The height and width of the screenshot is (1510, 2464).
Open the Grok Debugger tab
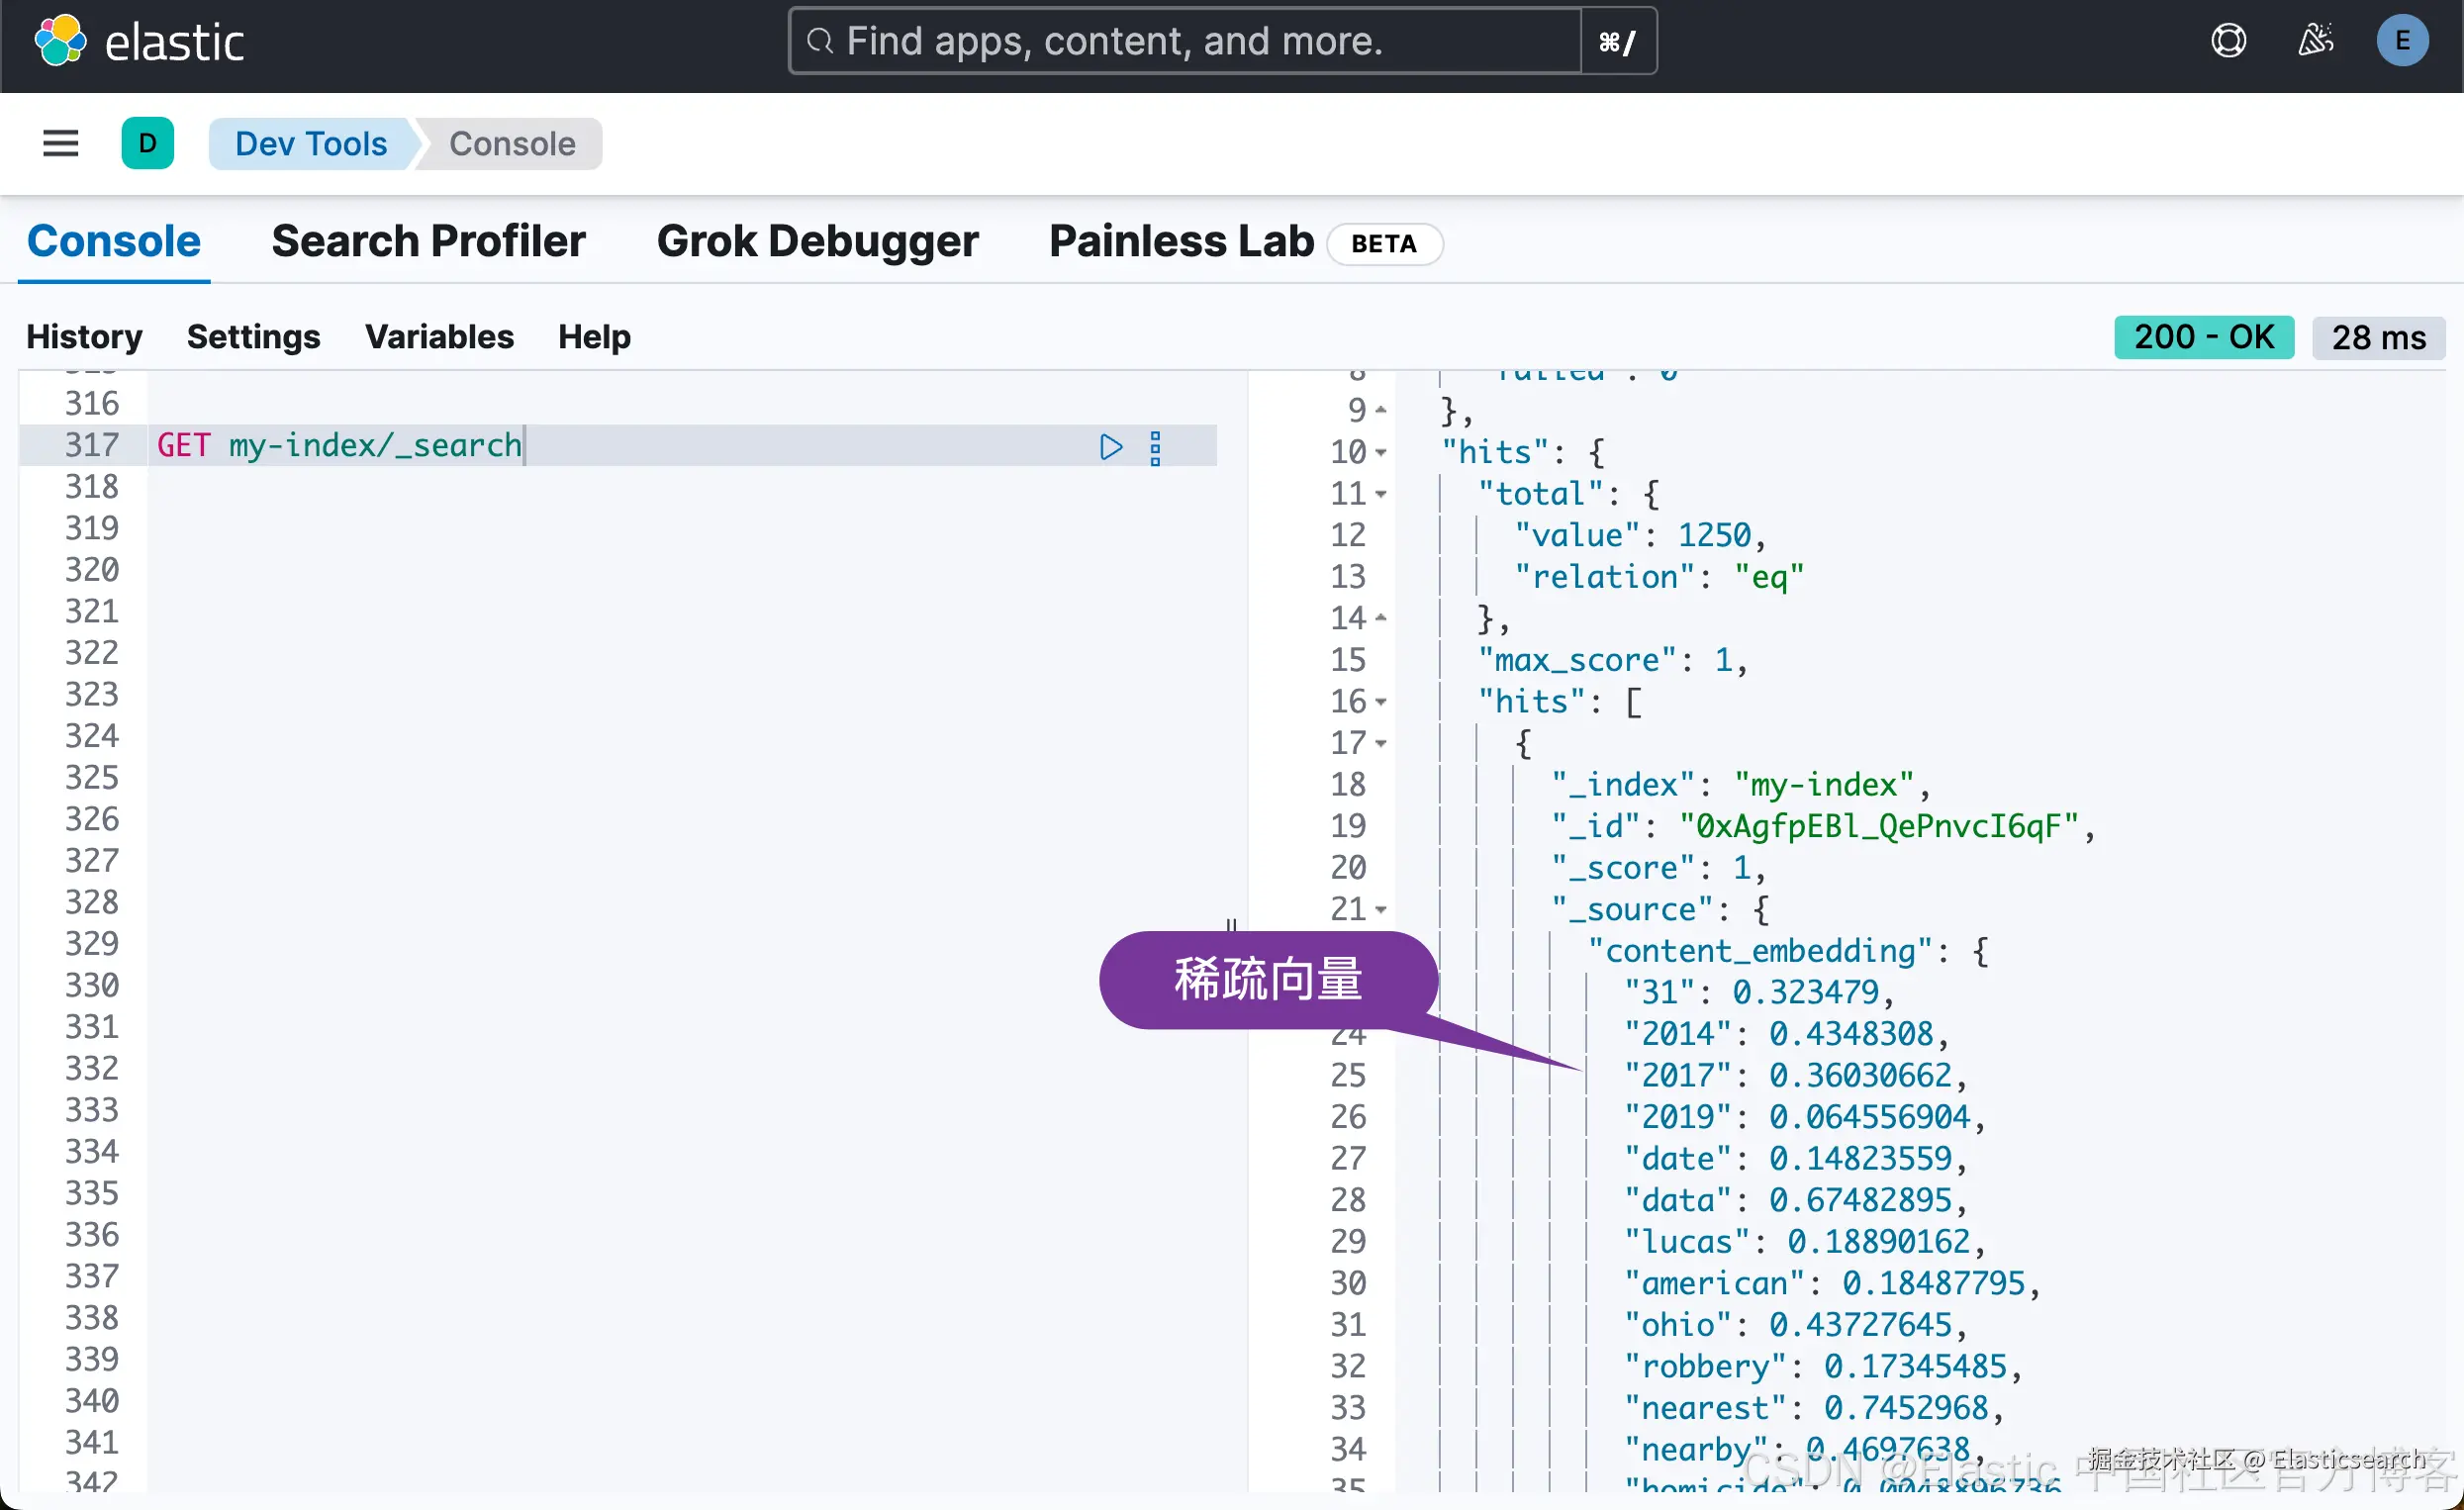[x=817, y=241]
